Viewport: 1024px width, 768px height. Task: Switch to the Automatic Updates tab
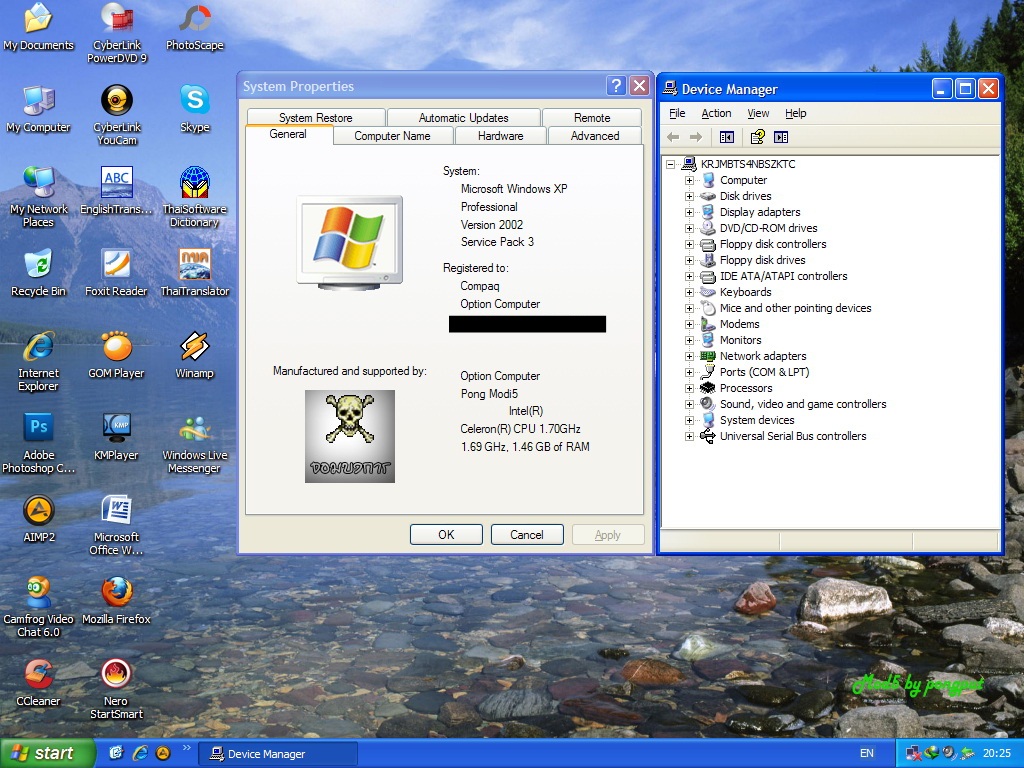463,118
